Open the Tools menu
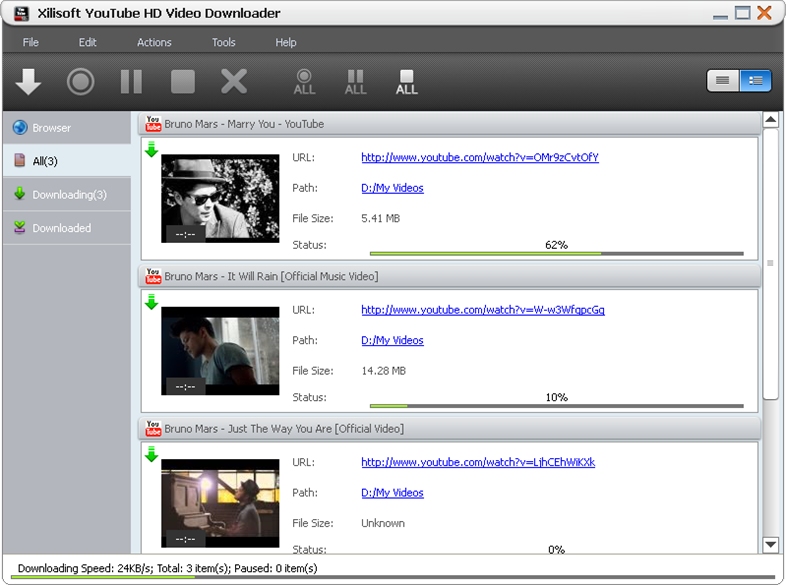786x585 pixels. (224, 42)
